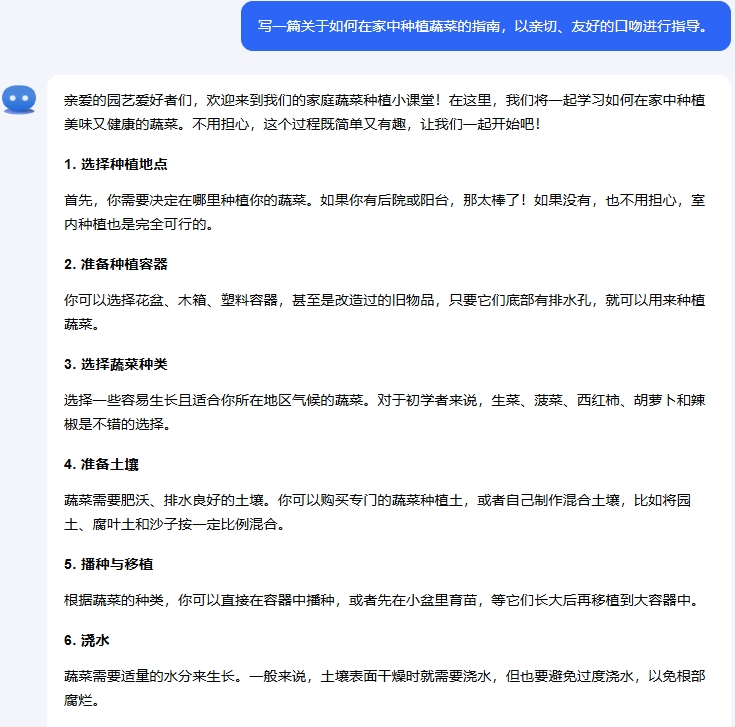The height and width of the screenshot is (727, 735).
Task: Click the heading "6. 浇水"
Action: (87, 640)
